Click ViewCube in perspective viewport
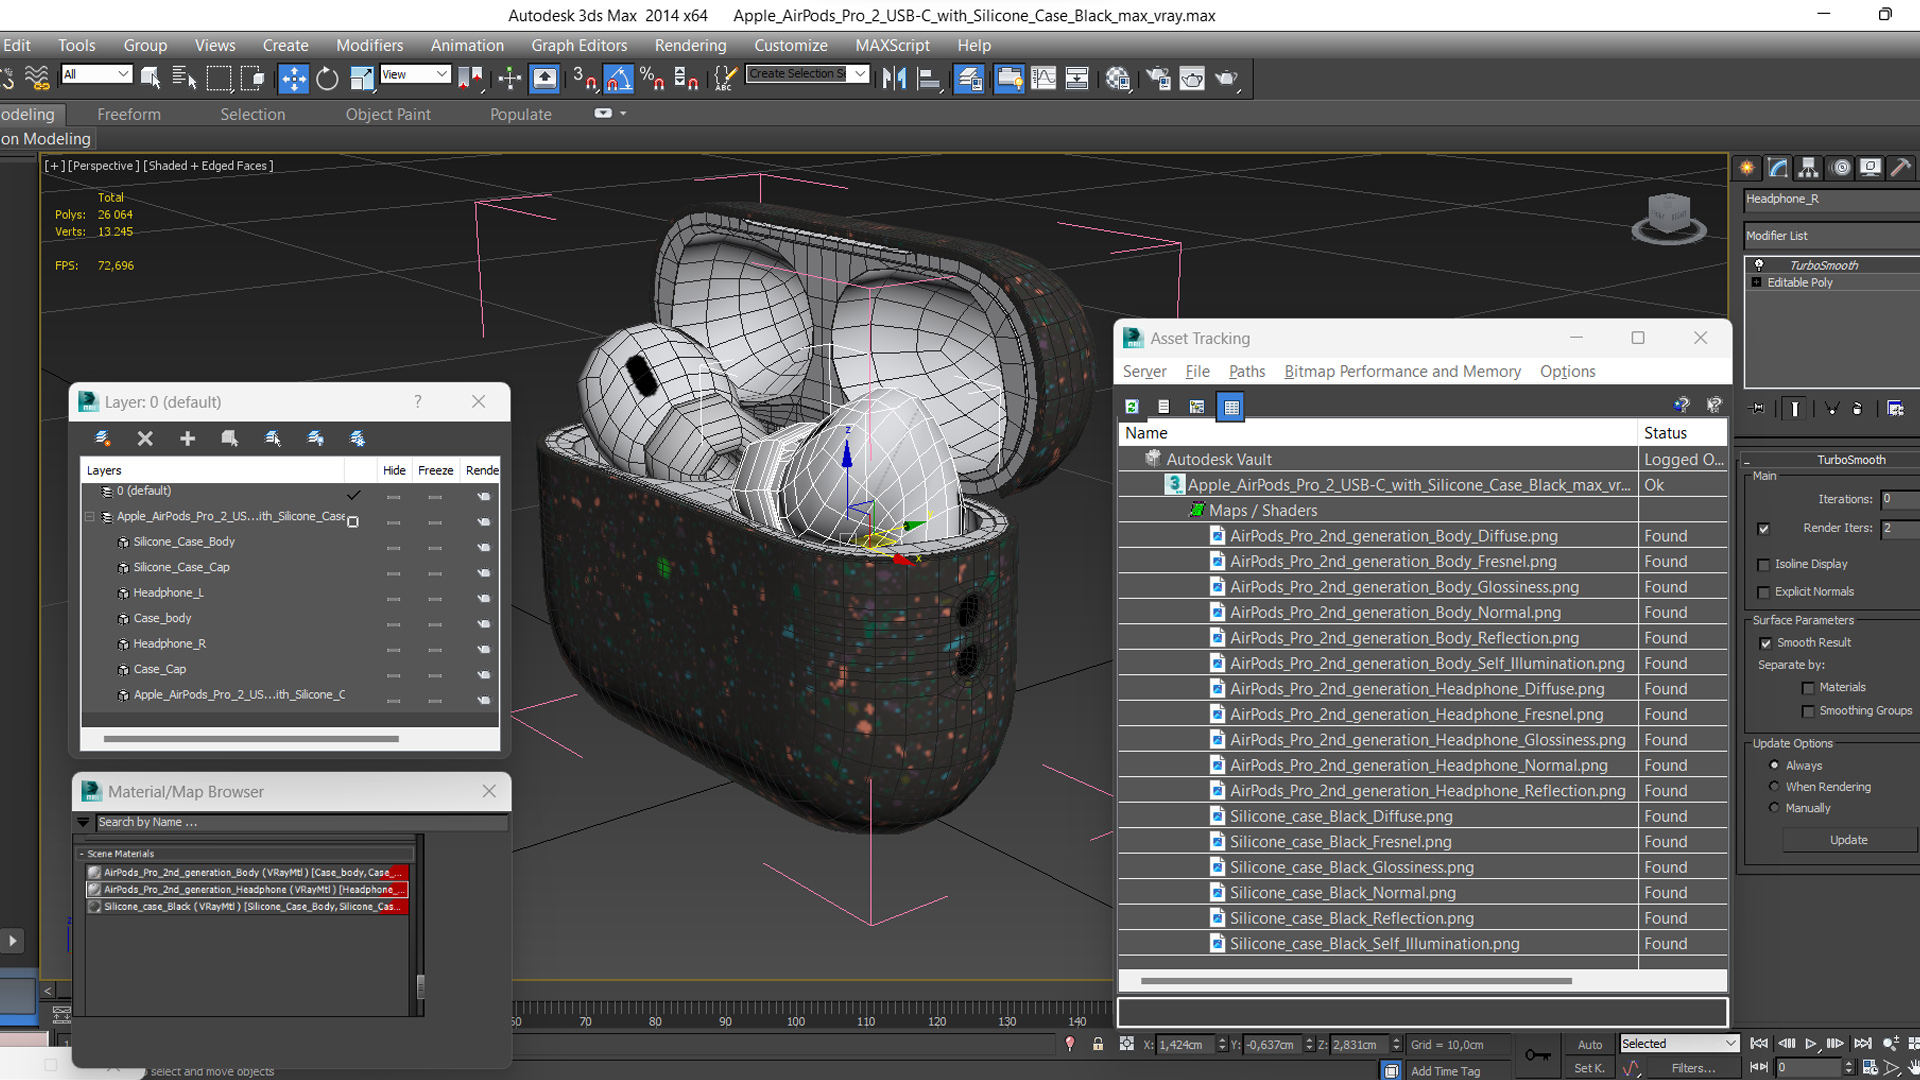Viewport: 1920px width, 1080px height. [x=1668, y=216]
